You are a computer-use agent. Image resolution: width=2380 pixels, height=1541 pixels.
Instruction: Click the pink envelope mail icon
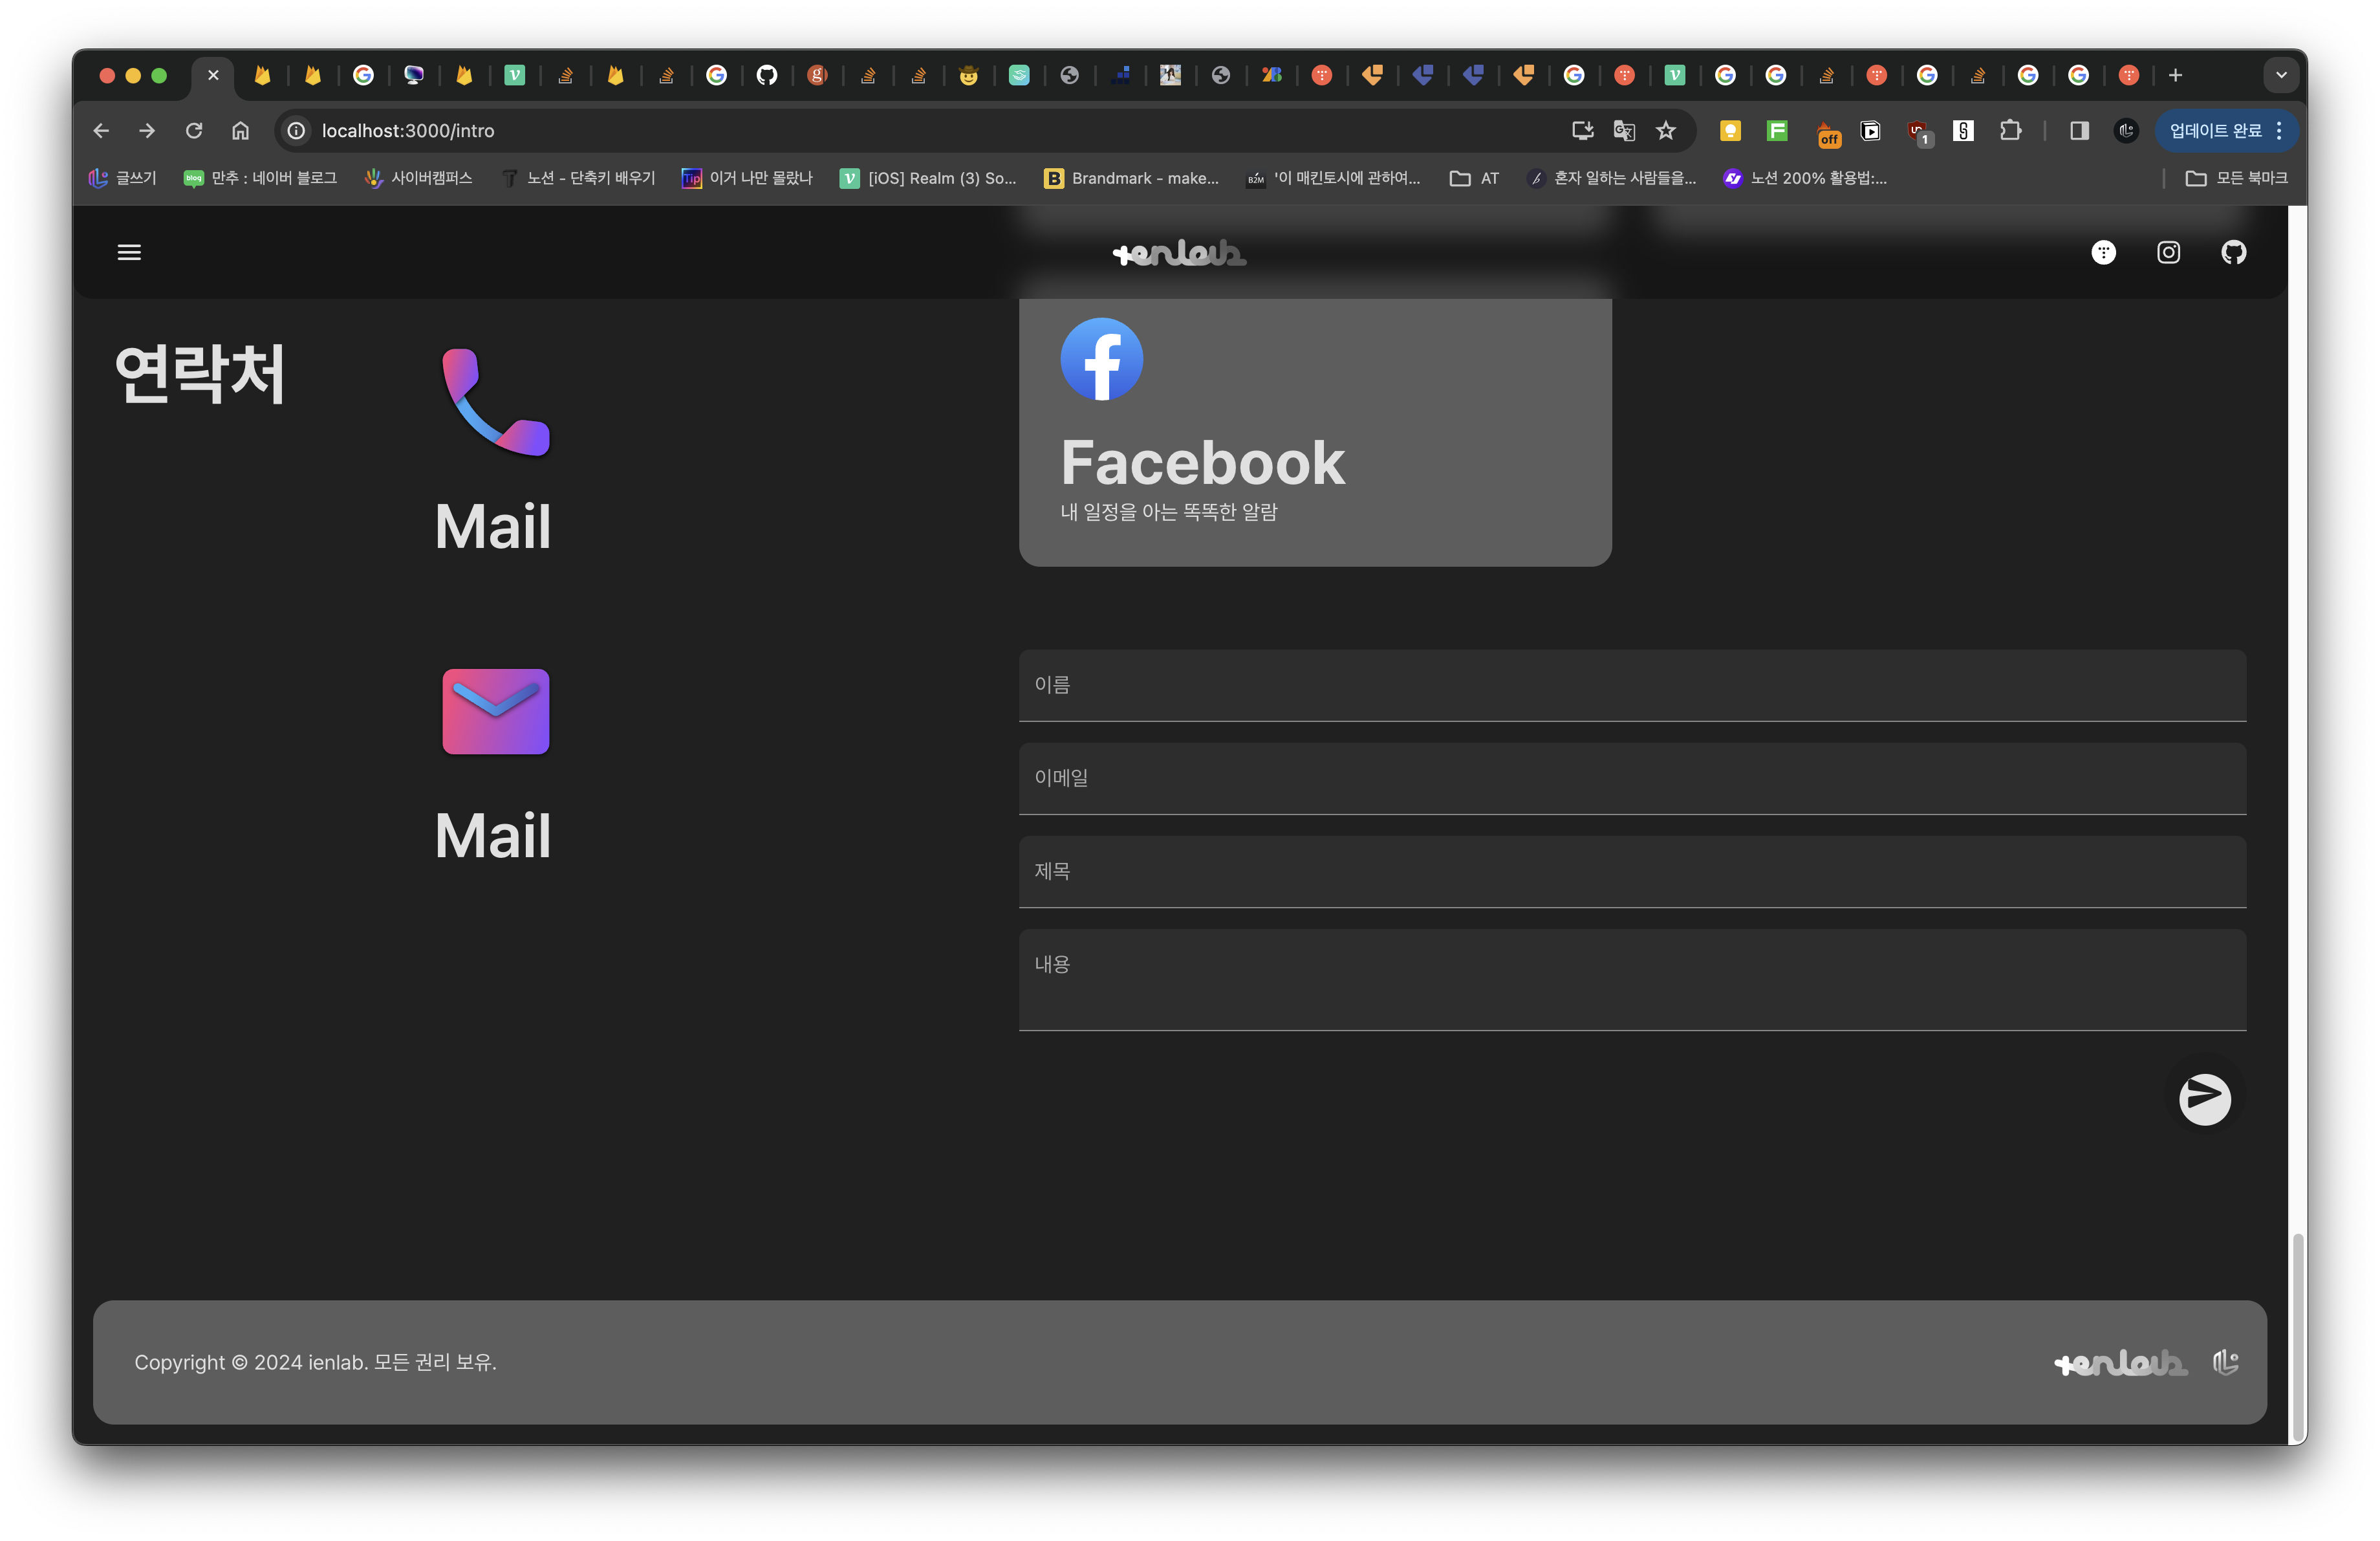pos(496,711)
